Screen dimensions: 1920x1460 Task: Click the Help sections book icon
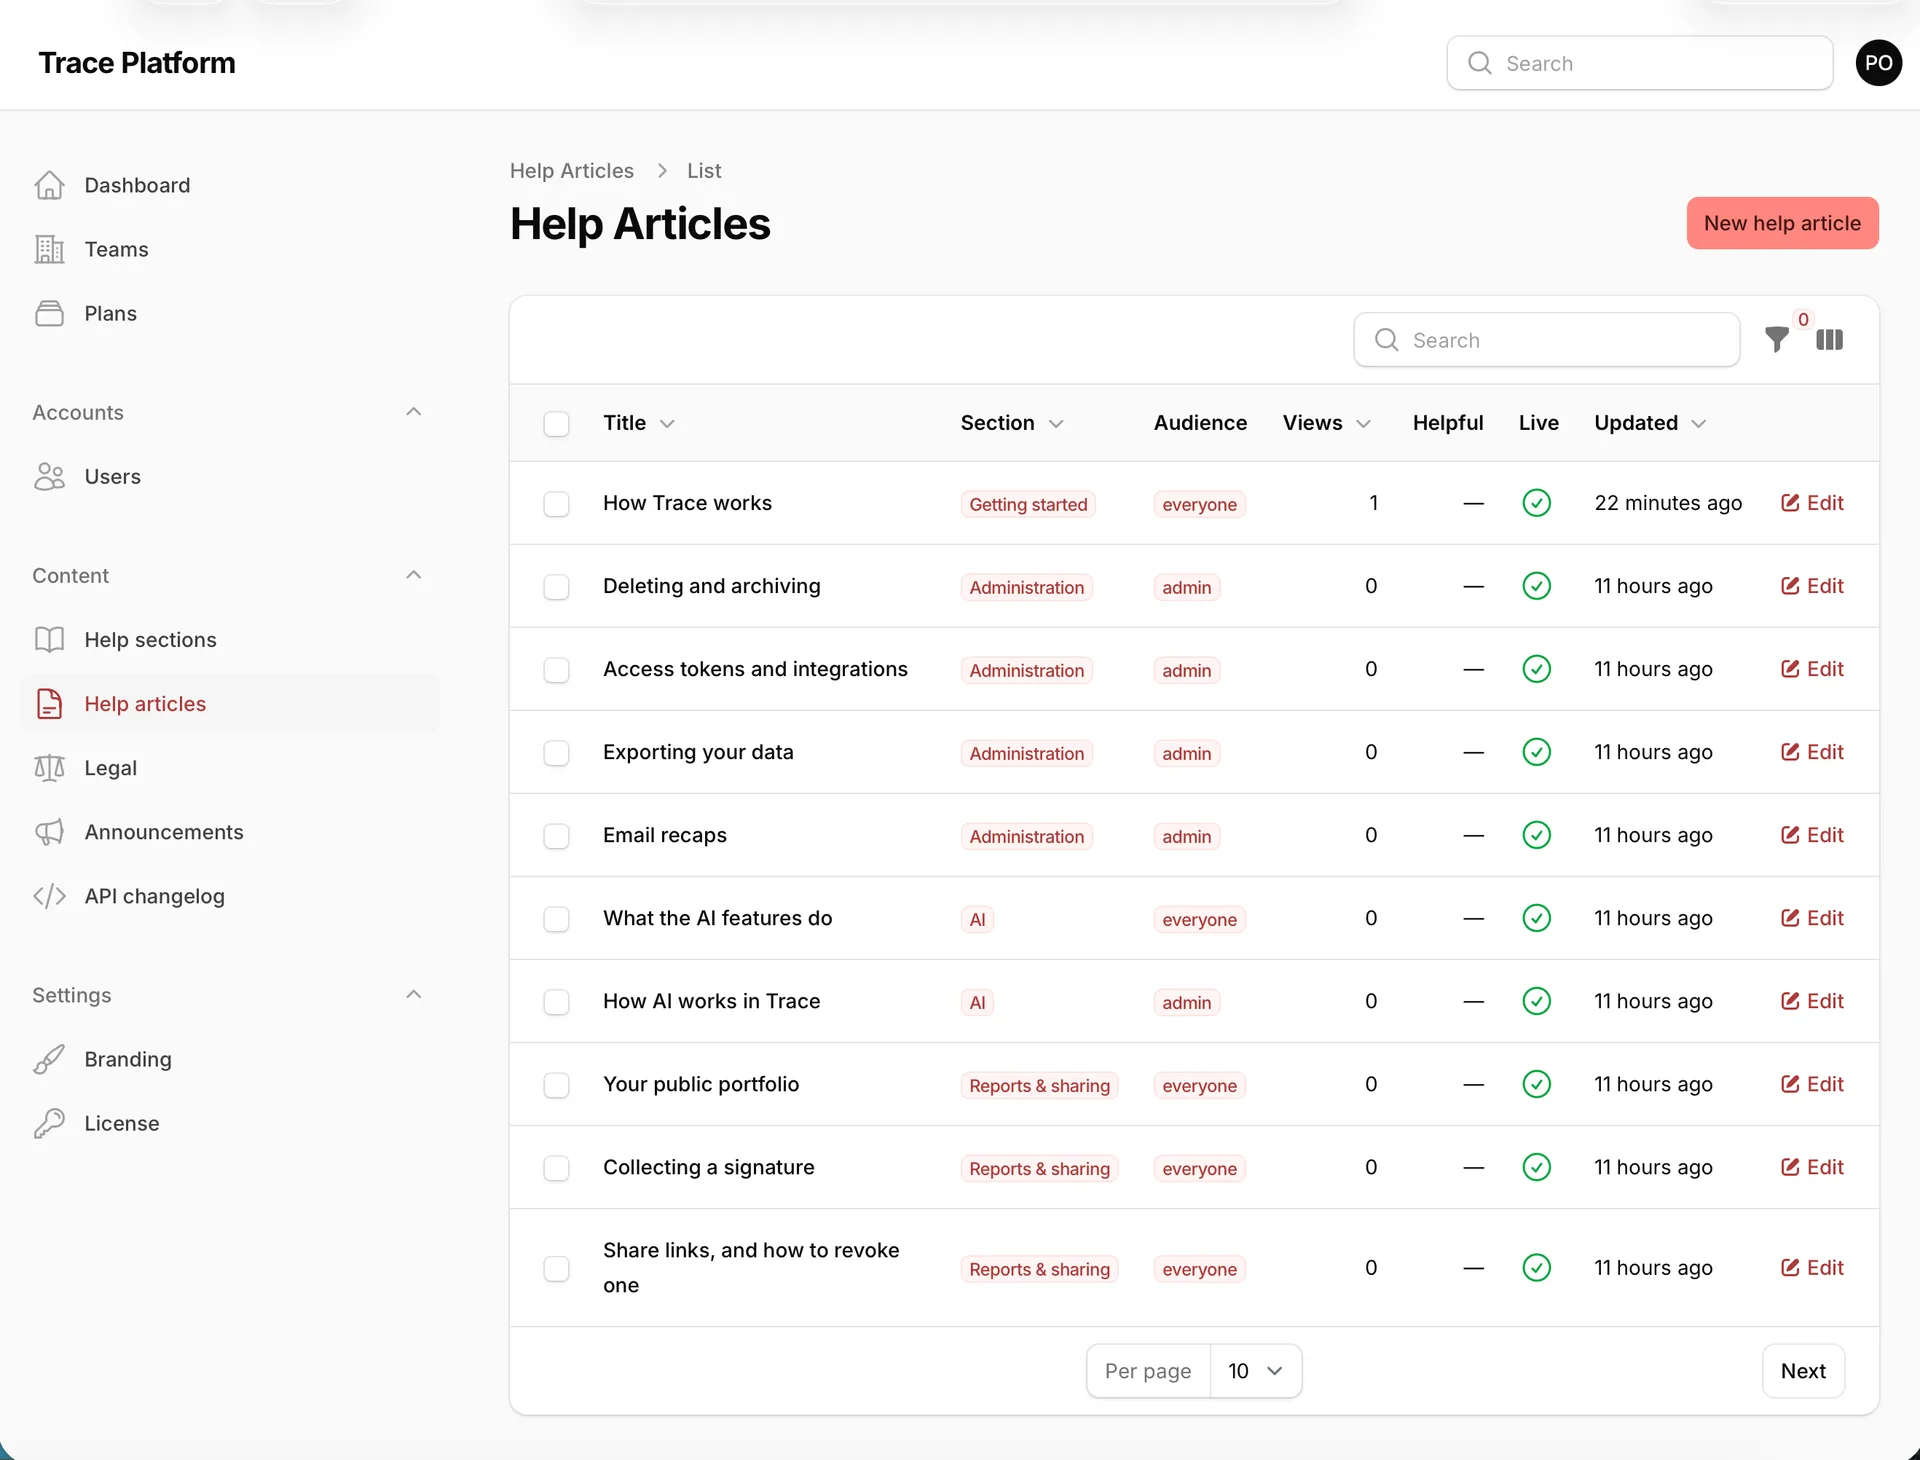(x=49, y=639)
